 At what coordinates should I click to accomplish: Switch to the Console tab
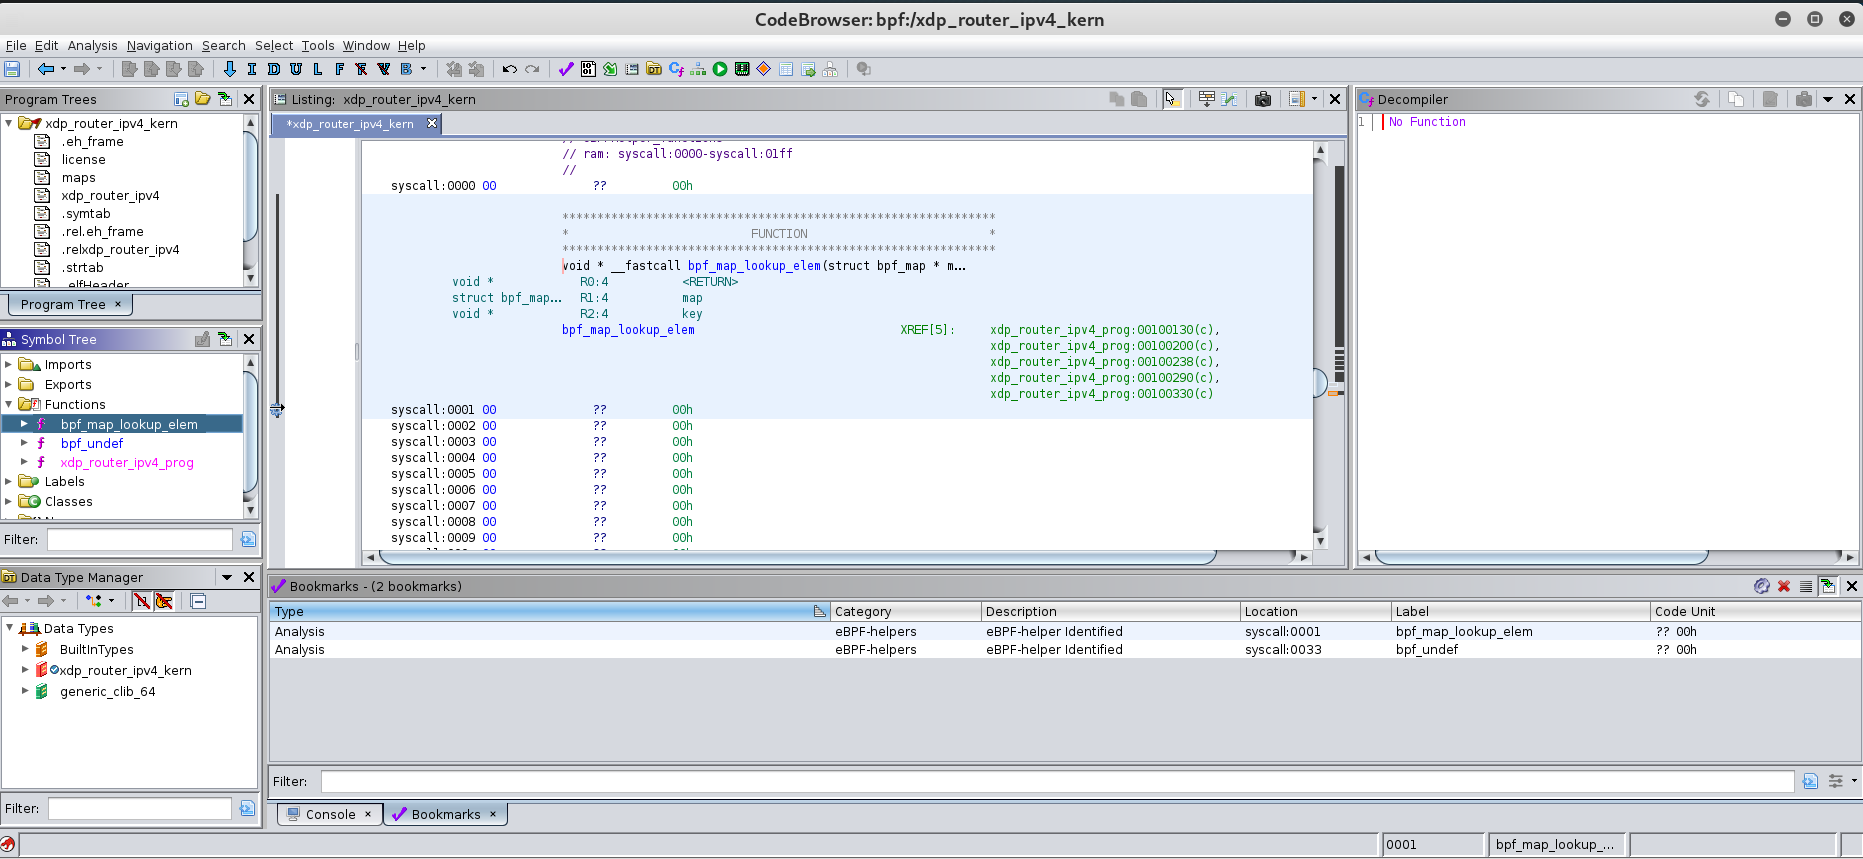point(330,814)
